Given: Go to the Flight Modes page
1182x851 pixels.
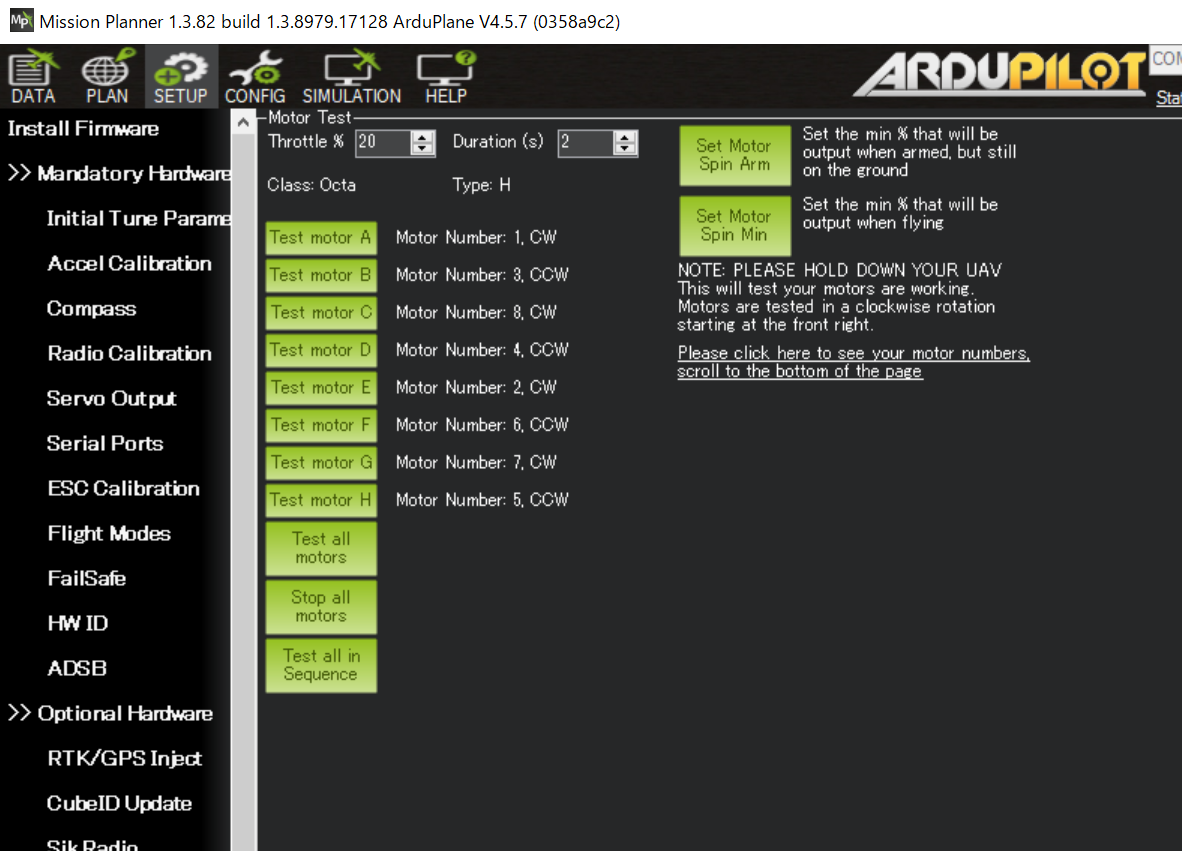Looking at the screenshot, I should click(109, 533).
